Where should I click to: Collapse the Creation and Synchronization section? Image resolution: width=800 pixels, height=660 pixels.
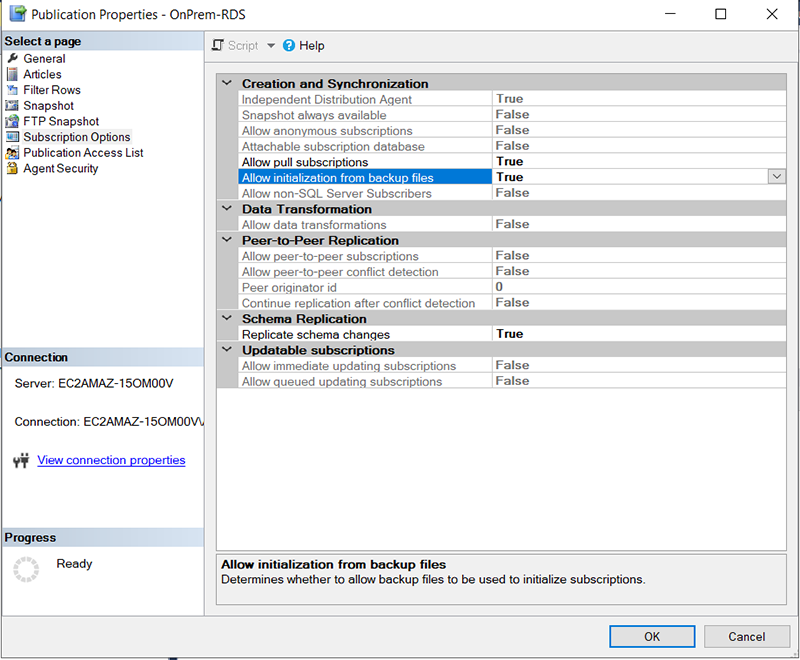[x=227, y=84]
